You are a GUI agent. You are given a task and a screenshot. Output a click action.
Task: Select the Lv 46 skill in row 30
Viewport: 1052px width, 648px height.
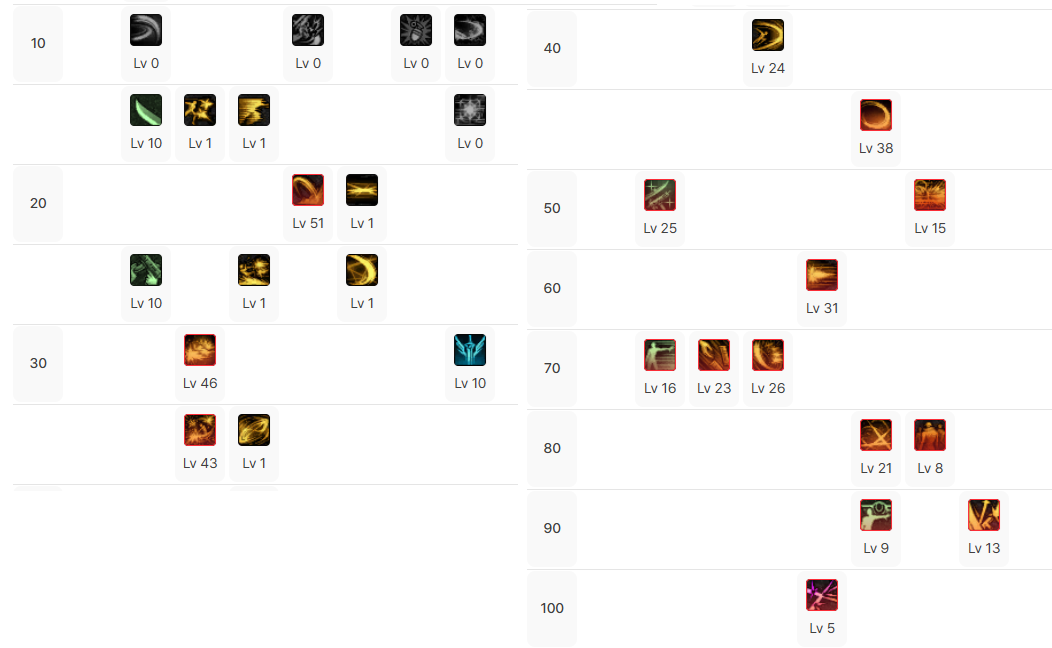click(200, 350)
